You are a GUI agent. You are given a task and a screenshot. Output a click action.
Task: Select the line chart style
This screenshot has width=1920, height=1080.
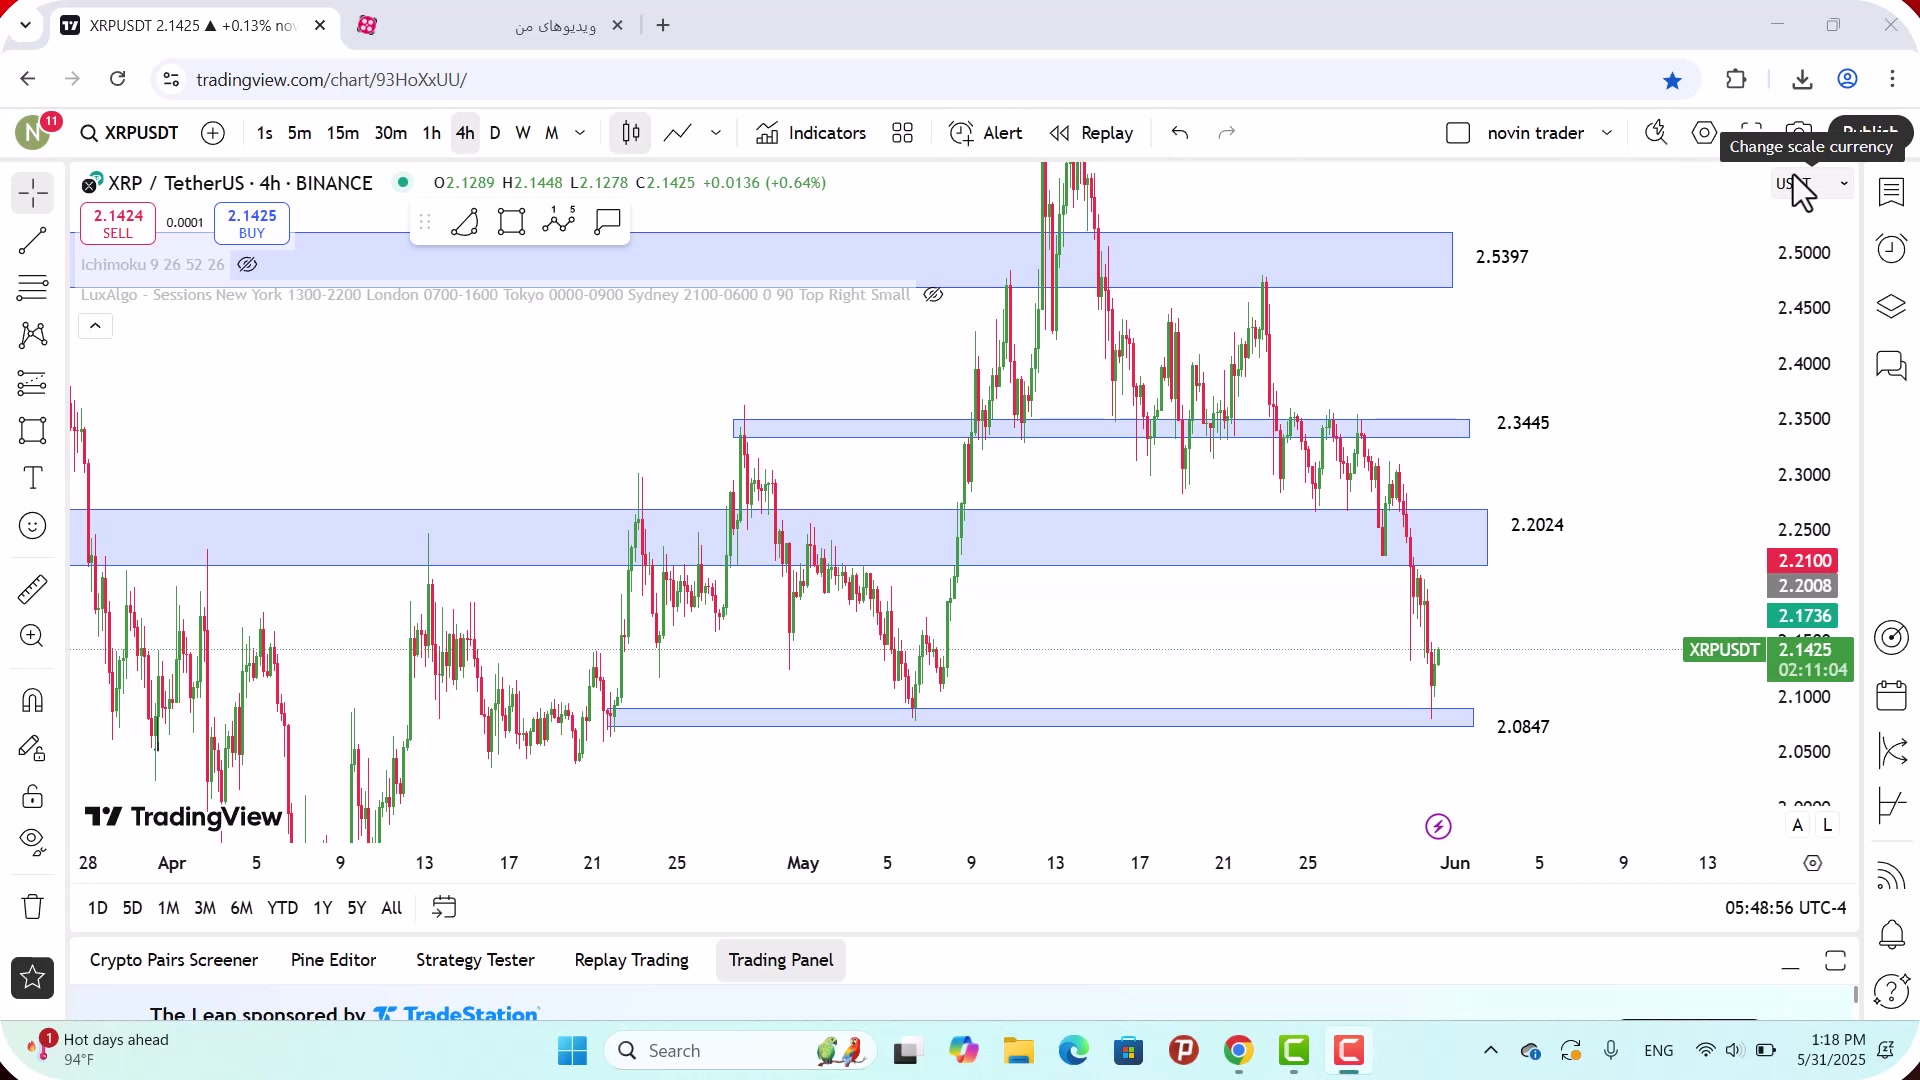(x=678, y=133)
